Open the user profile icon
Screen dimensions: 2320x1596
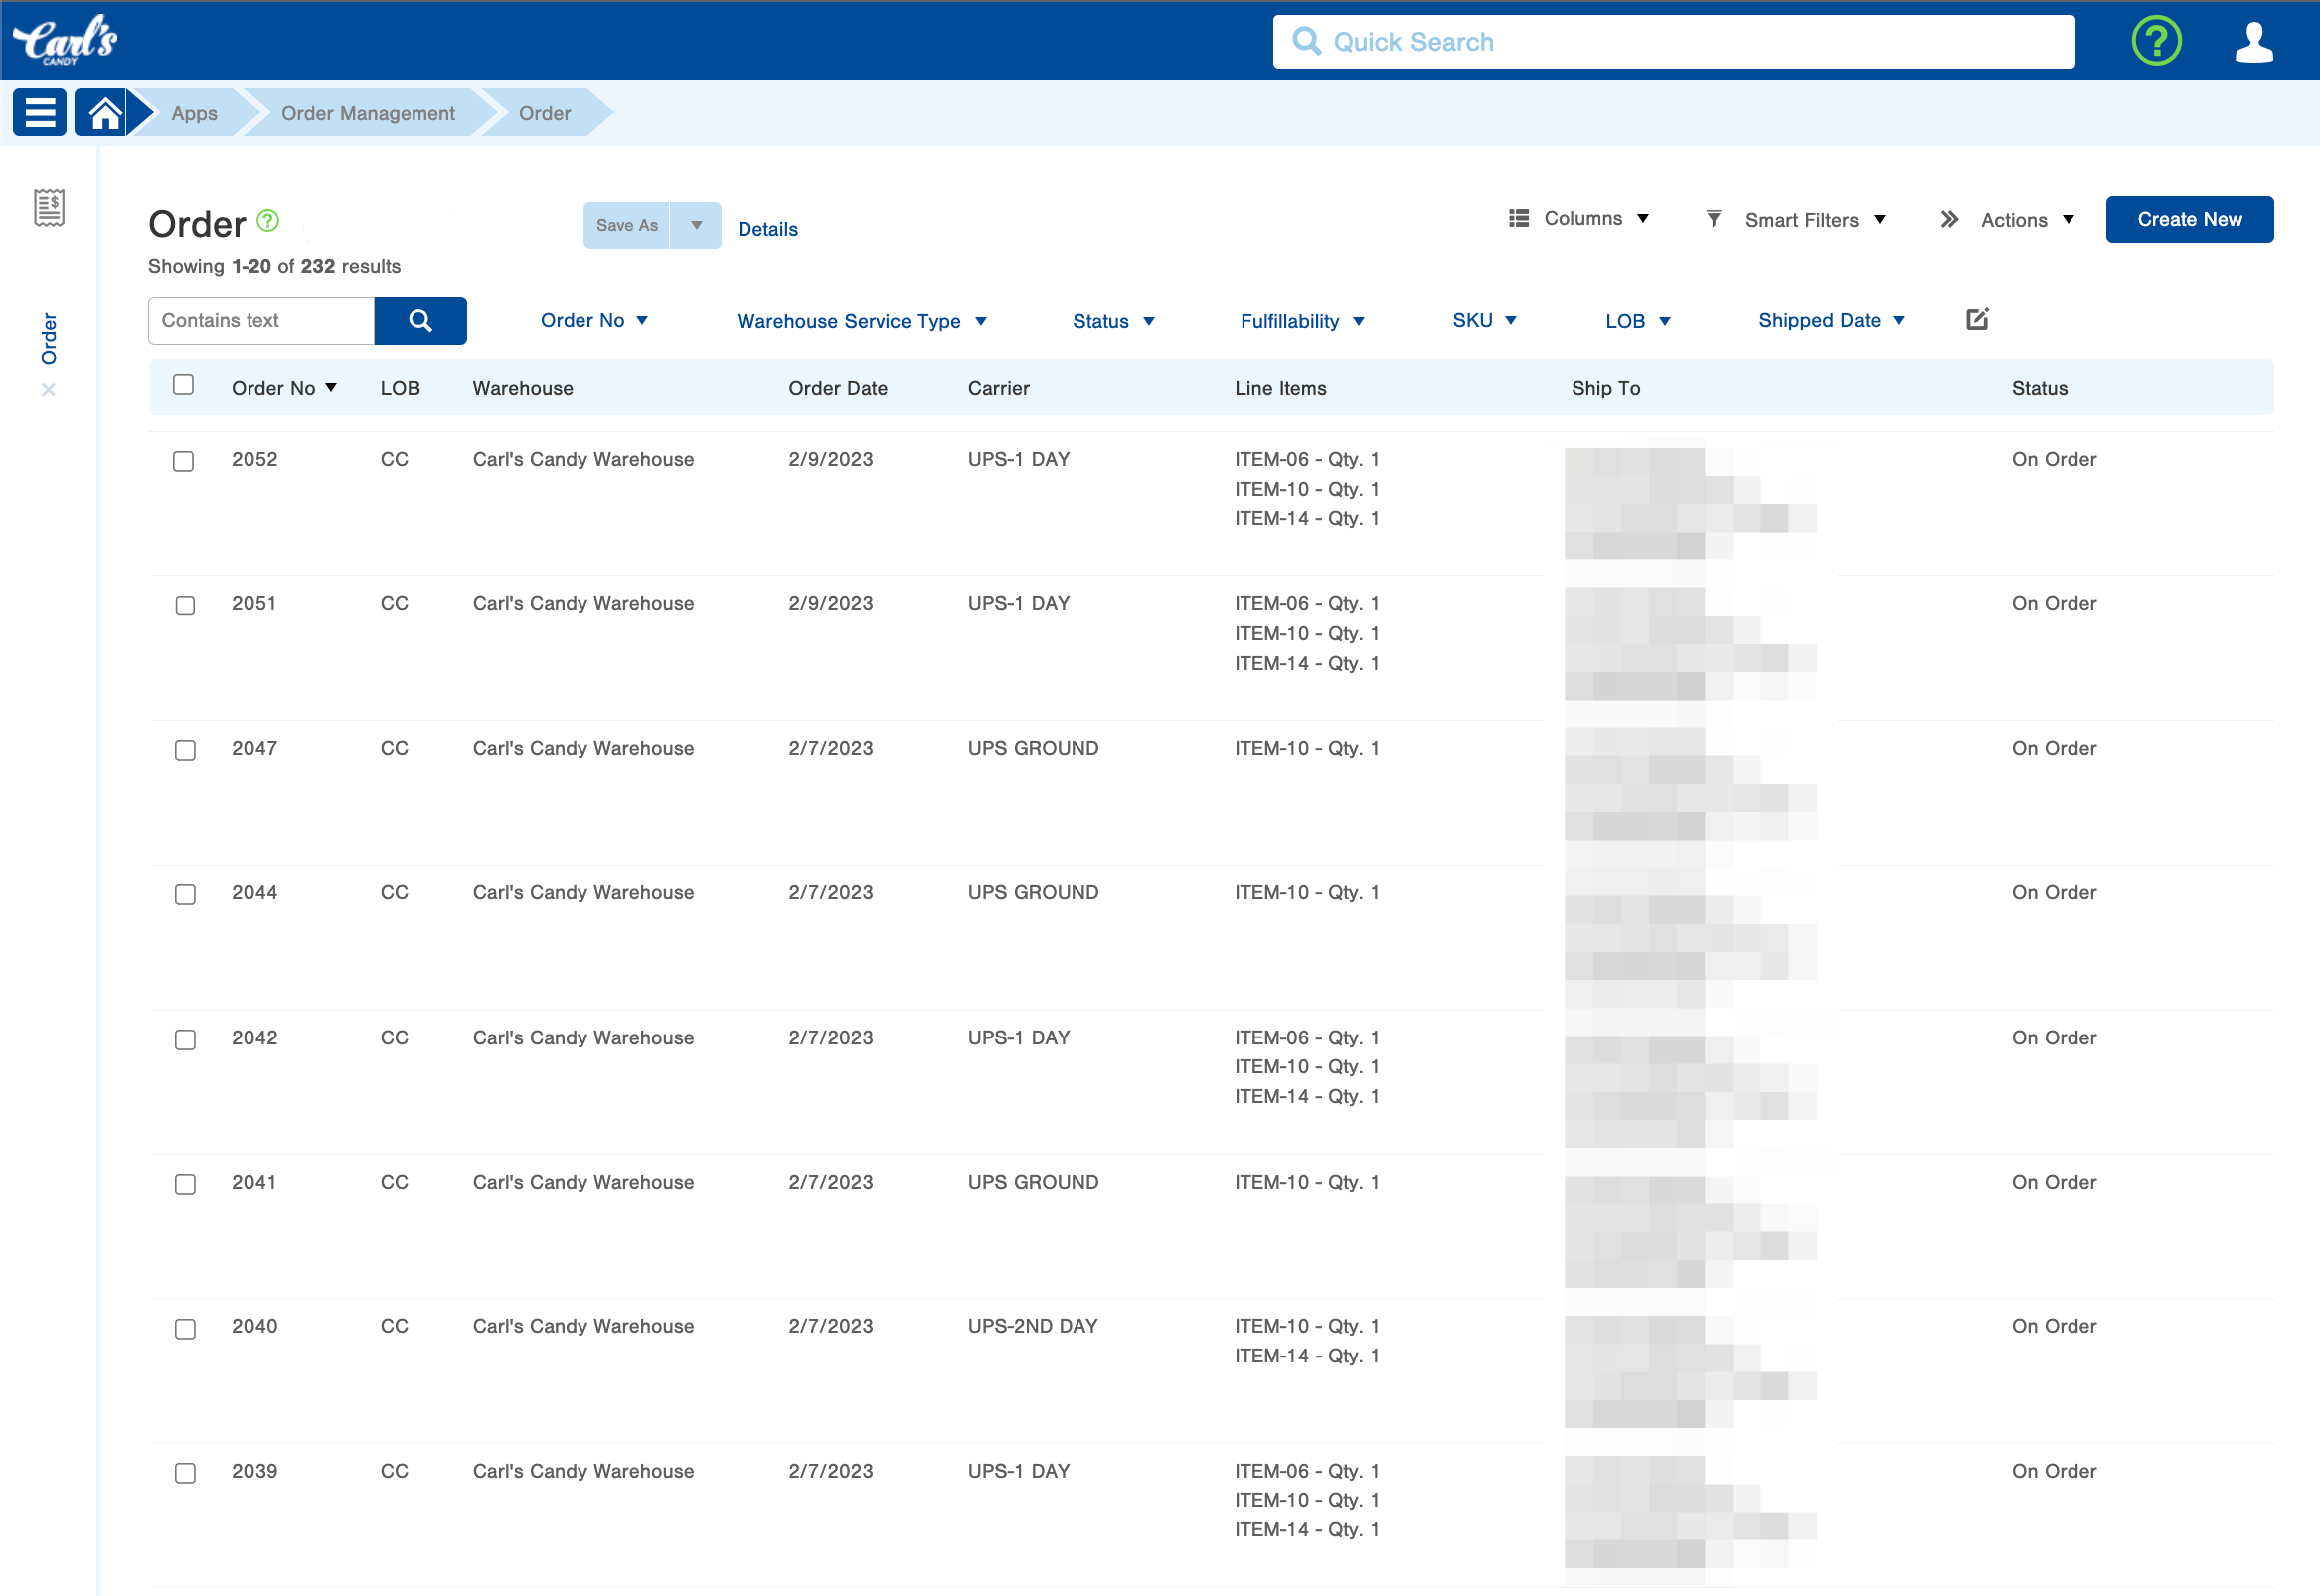[2254, 42]
